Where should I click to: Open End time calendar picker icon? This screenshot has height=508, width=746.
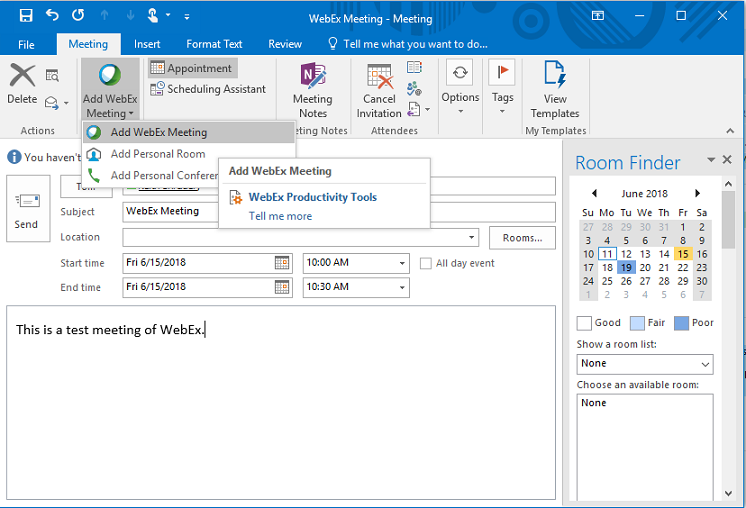282,287
